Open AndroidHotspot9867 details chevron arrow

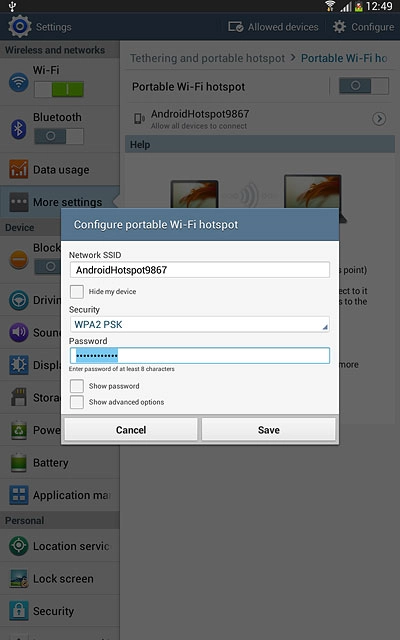[x=379, y=119]
